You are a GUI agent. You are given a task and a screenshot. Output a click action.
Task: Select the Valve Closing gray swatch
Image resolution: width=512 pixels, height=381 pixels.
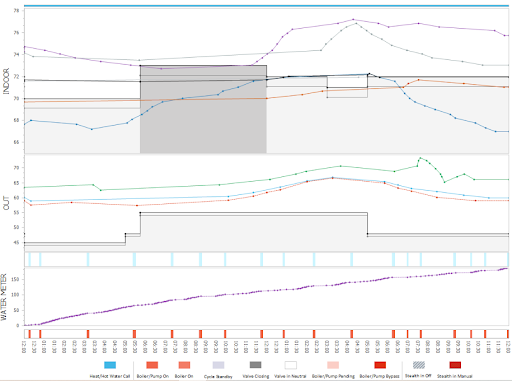(256, 365)
